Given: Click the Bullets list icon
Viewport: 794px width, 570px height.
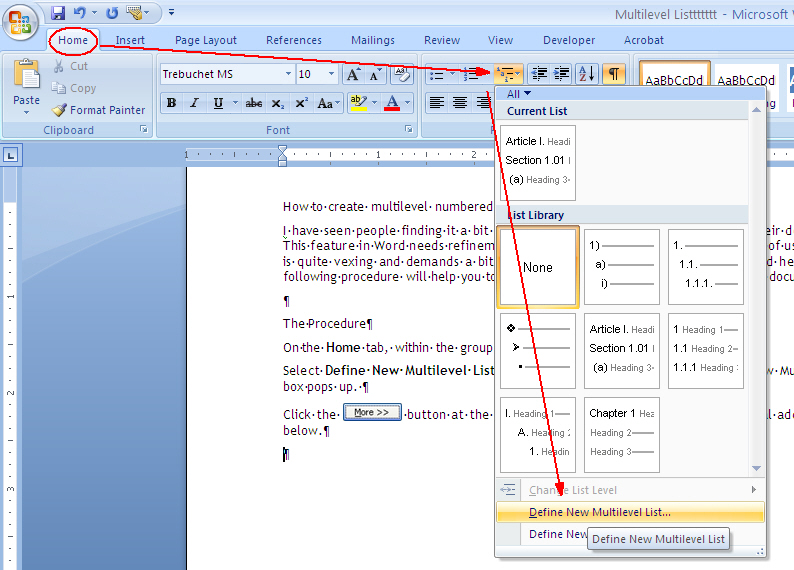Looking at the screenshot, I should [x=436, y=75].
